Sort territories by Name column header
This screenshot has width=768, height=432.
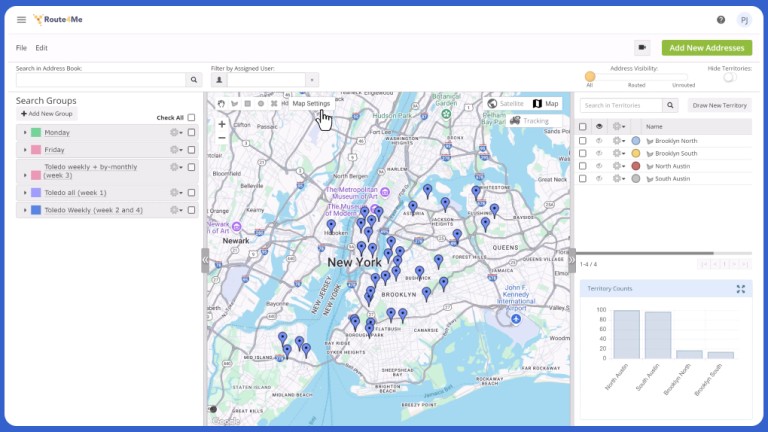coord(654,126)
